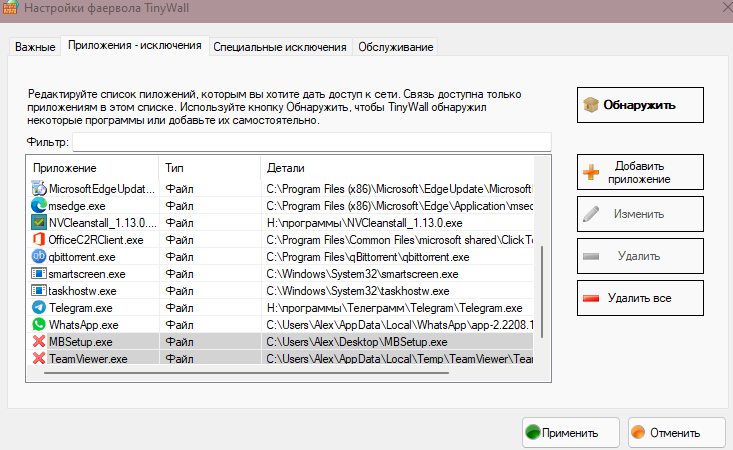Select the smartscreen.exe entry name
This screenshot has height=450, width=733.
(87, 274)
